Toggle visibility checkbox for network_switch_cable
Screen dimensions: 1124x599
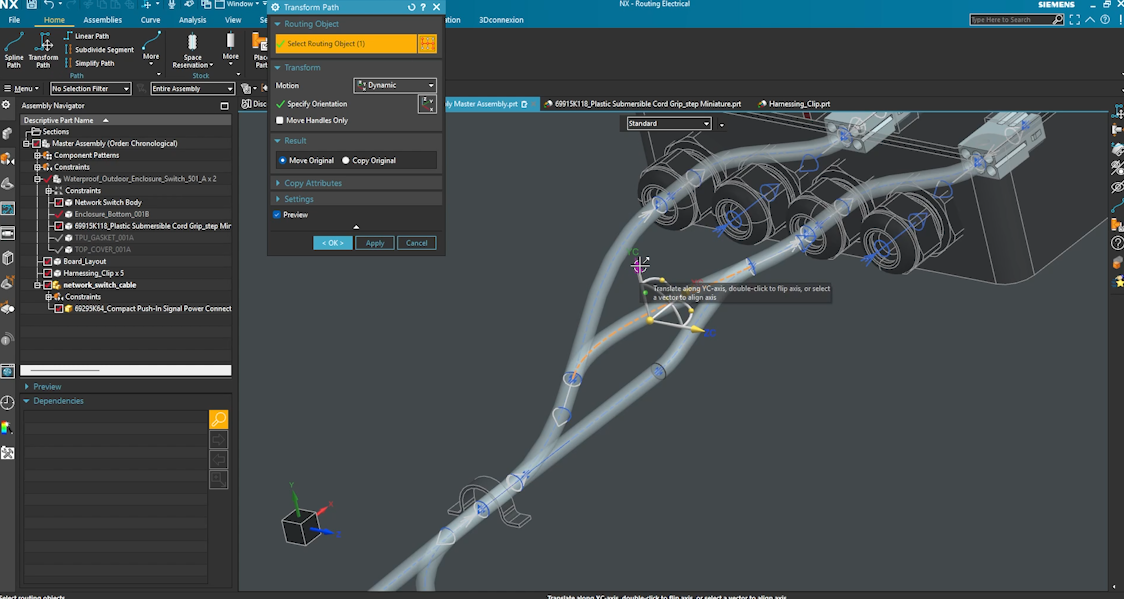(47, 285)
